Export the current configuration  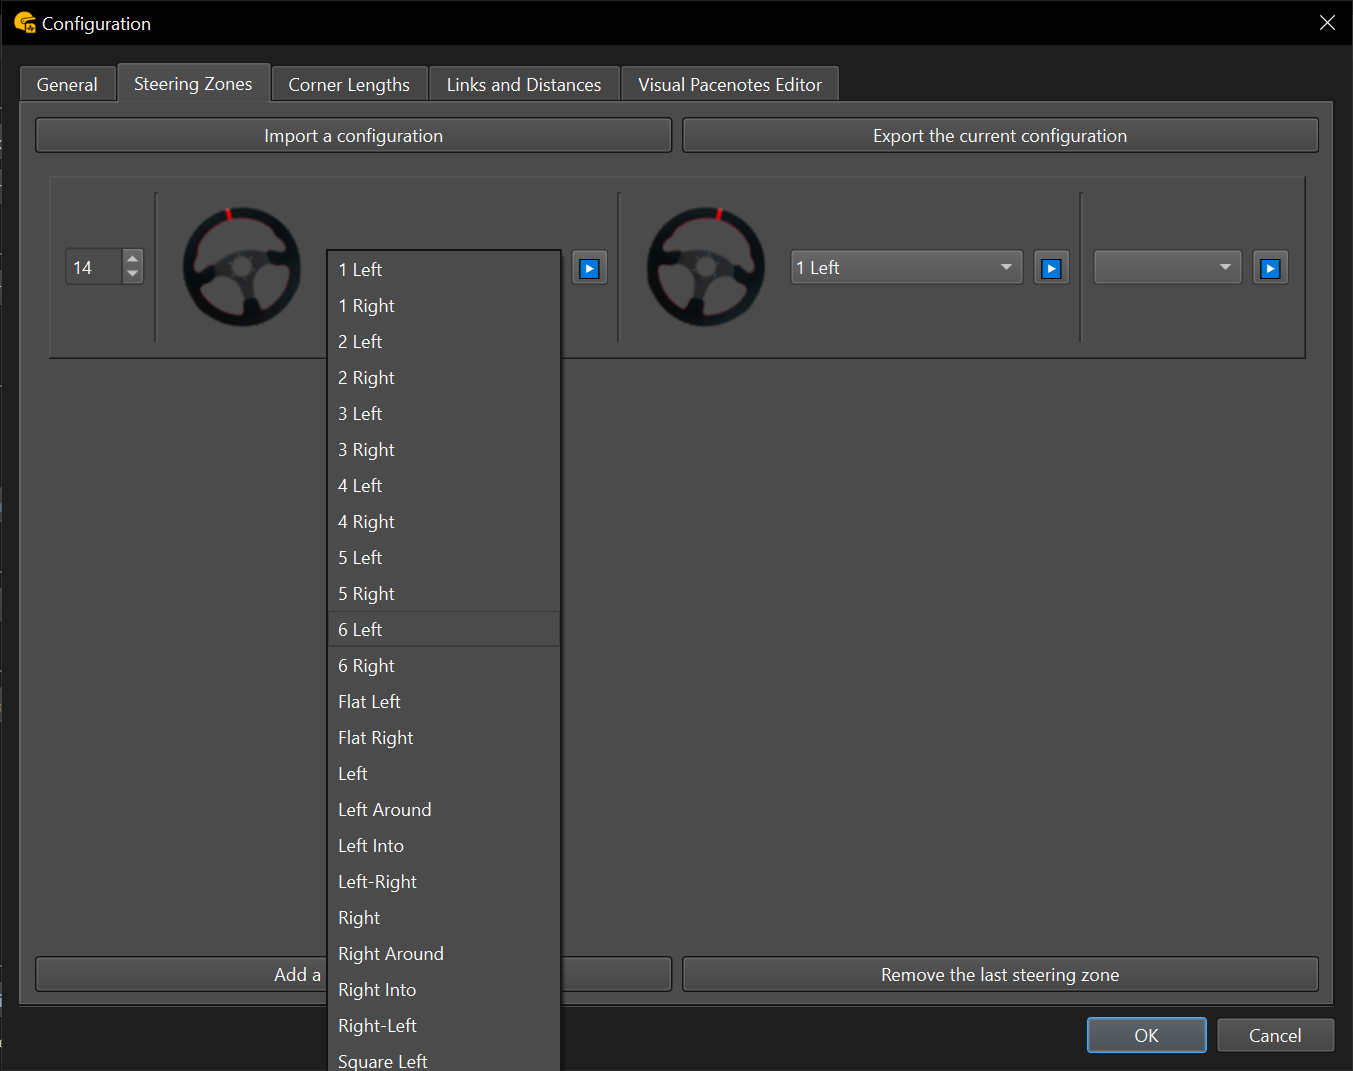coord(999,136)
